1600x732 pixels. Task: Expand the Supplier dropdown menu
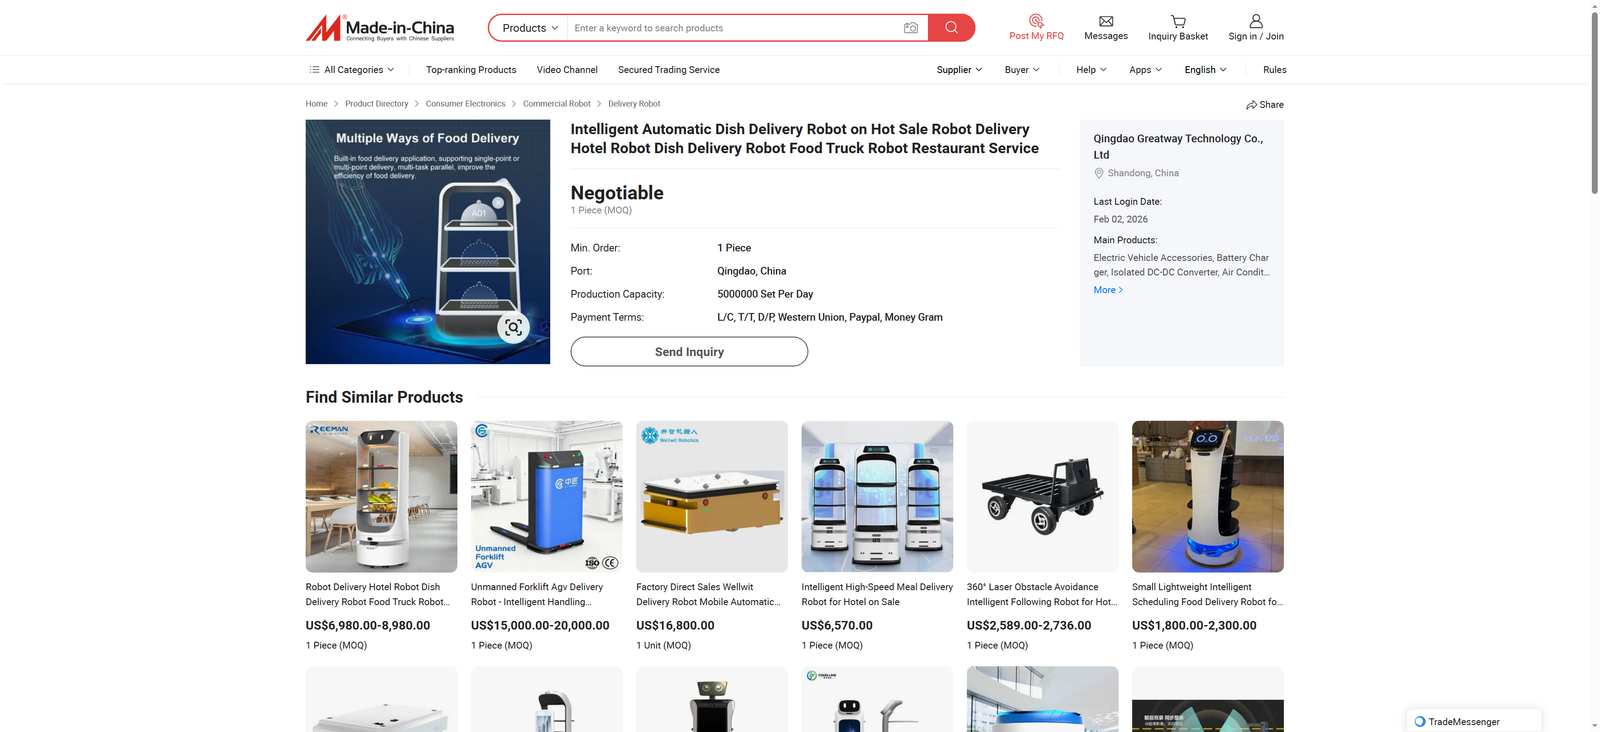[x=959, y=70]
